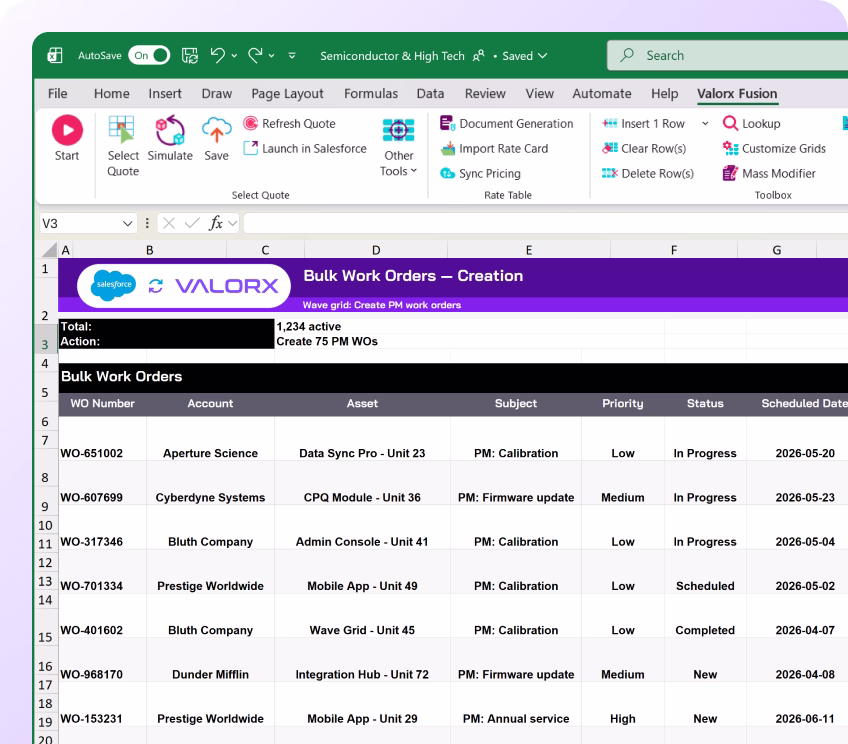This screenshot has width=848, height=744.
Task: Open Mass Modifier
Action: pyautogui.click(x=769, y=173)
